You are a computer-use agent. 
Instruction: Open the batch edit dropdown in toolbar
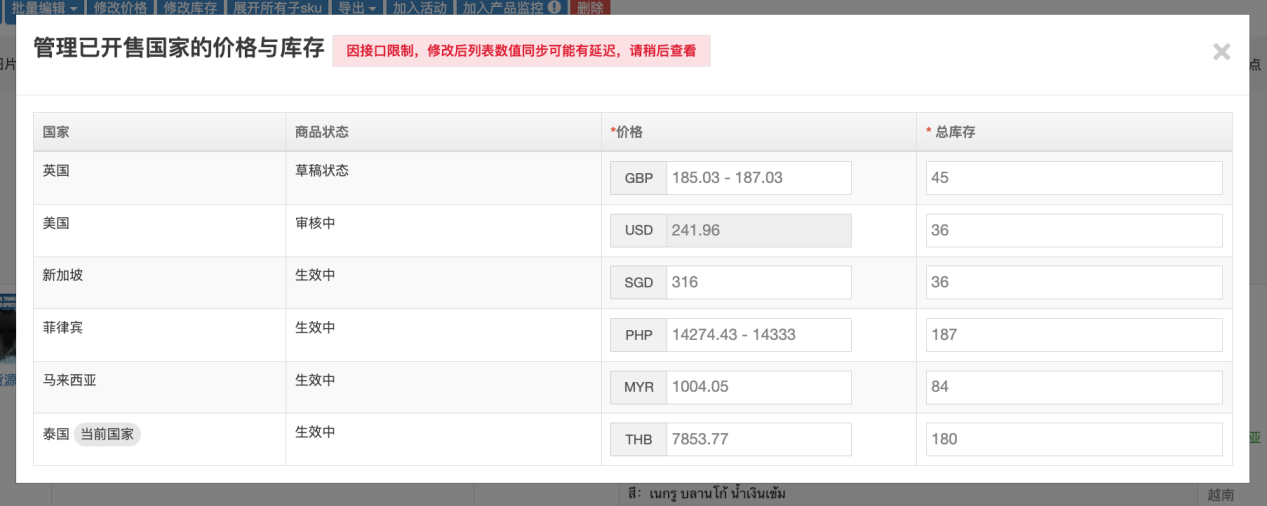tap(44, 7)
